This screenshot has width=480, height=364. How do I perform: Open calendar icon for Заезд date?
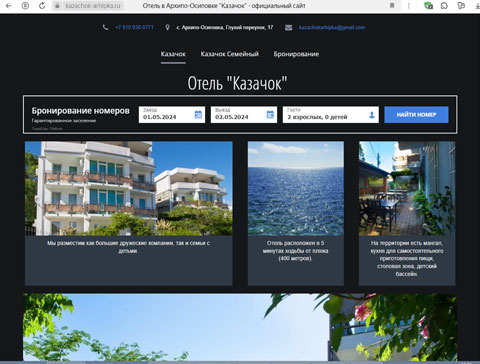[x=198, y=114]
